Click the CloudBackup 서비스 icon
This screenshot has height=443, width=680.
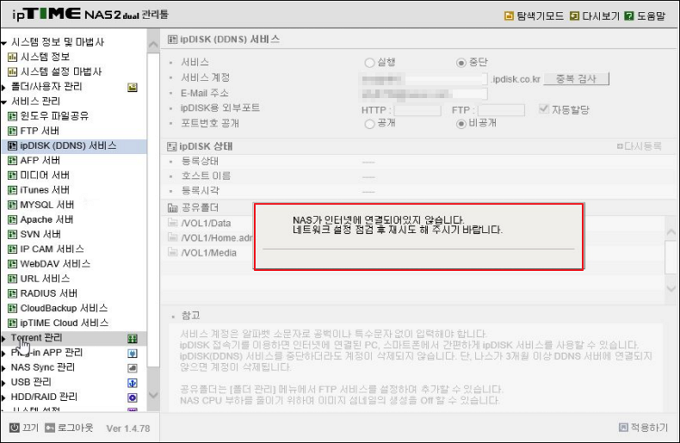coord(13,308)
